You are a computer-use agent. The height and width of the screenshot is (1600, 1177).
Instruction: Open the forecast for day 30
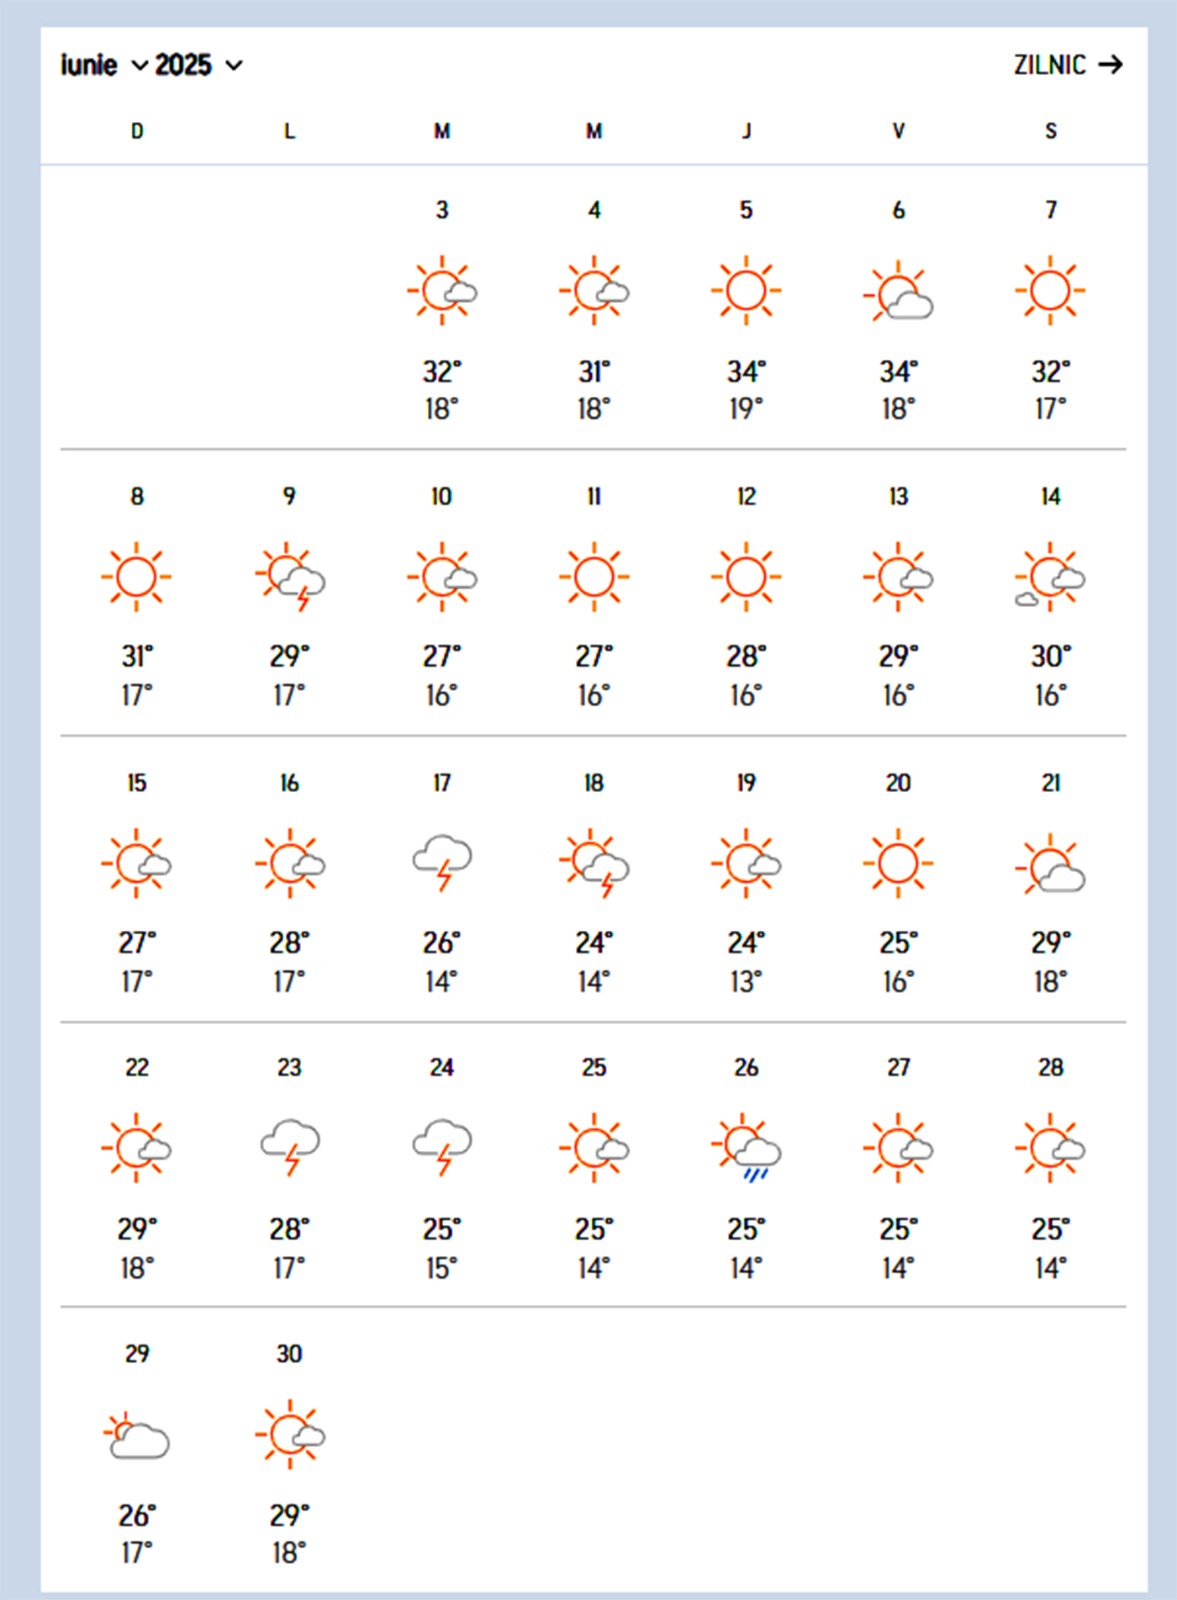[x=290, y=1435]
